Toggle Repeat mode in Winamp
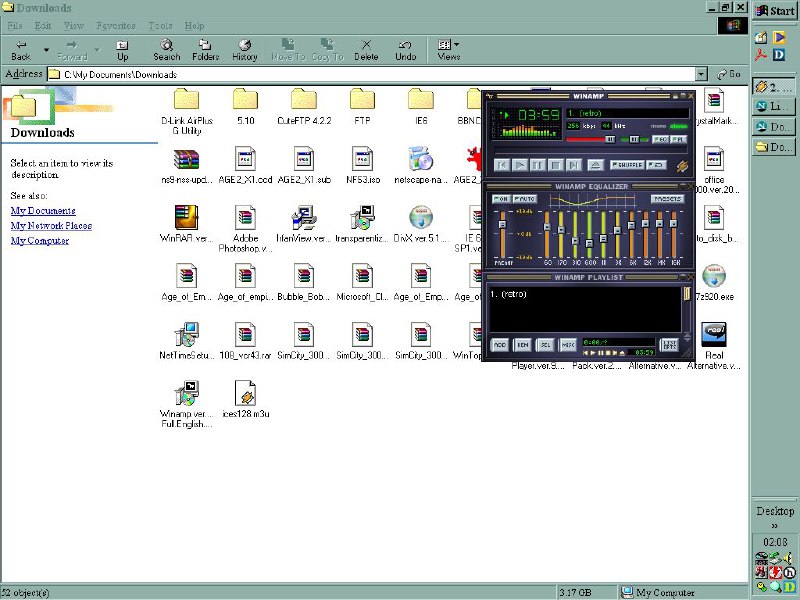 (x=656, y=165)
